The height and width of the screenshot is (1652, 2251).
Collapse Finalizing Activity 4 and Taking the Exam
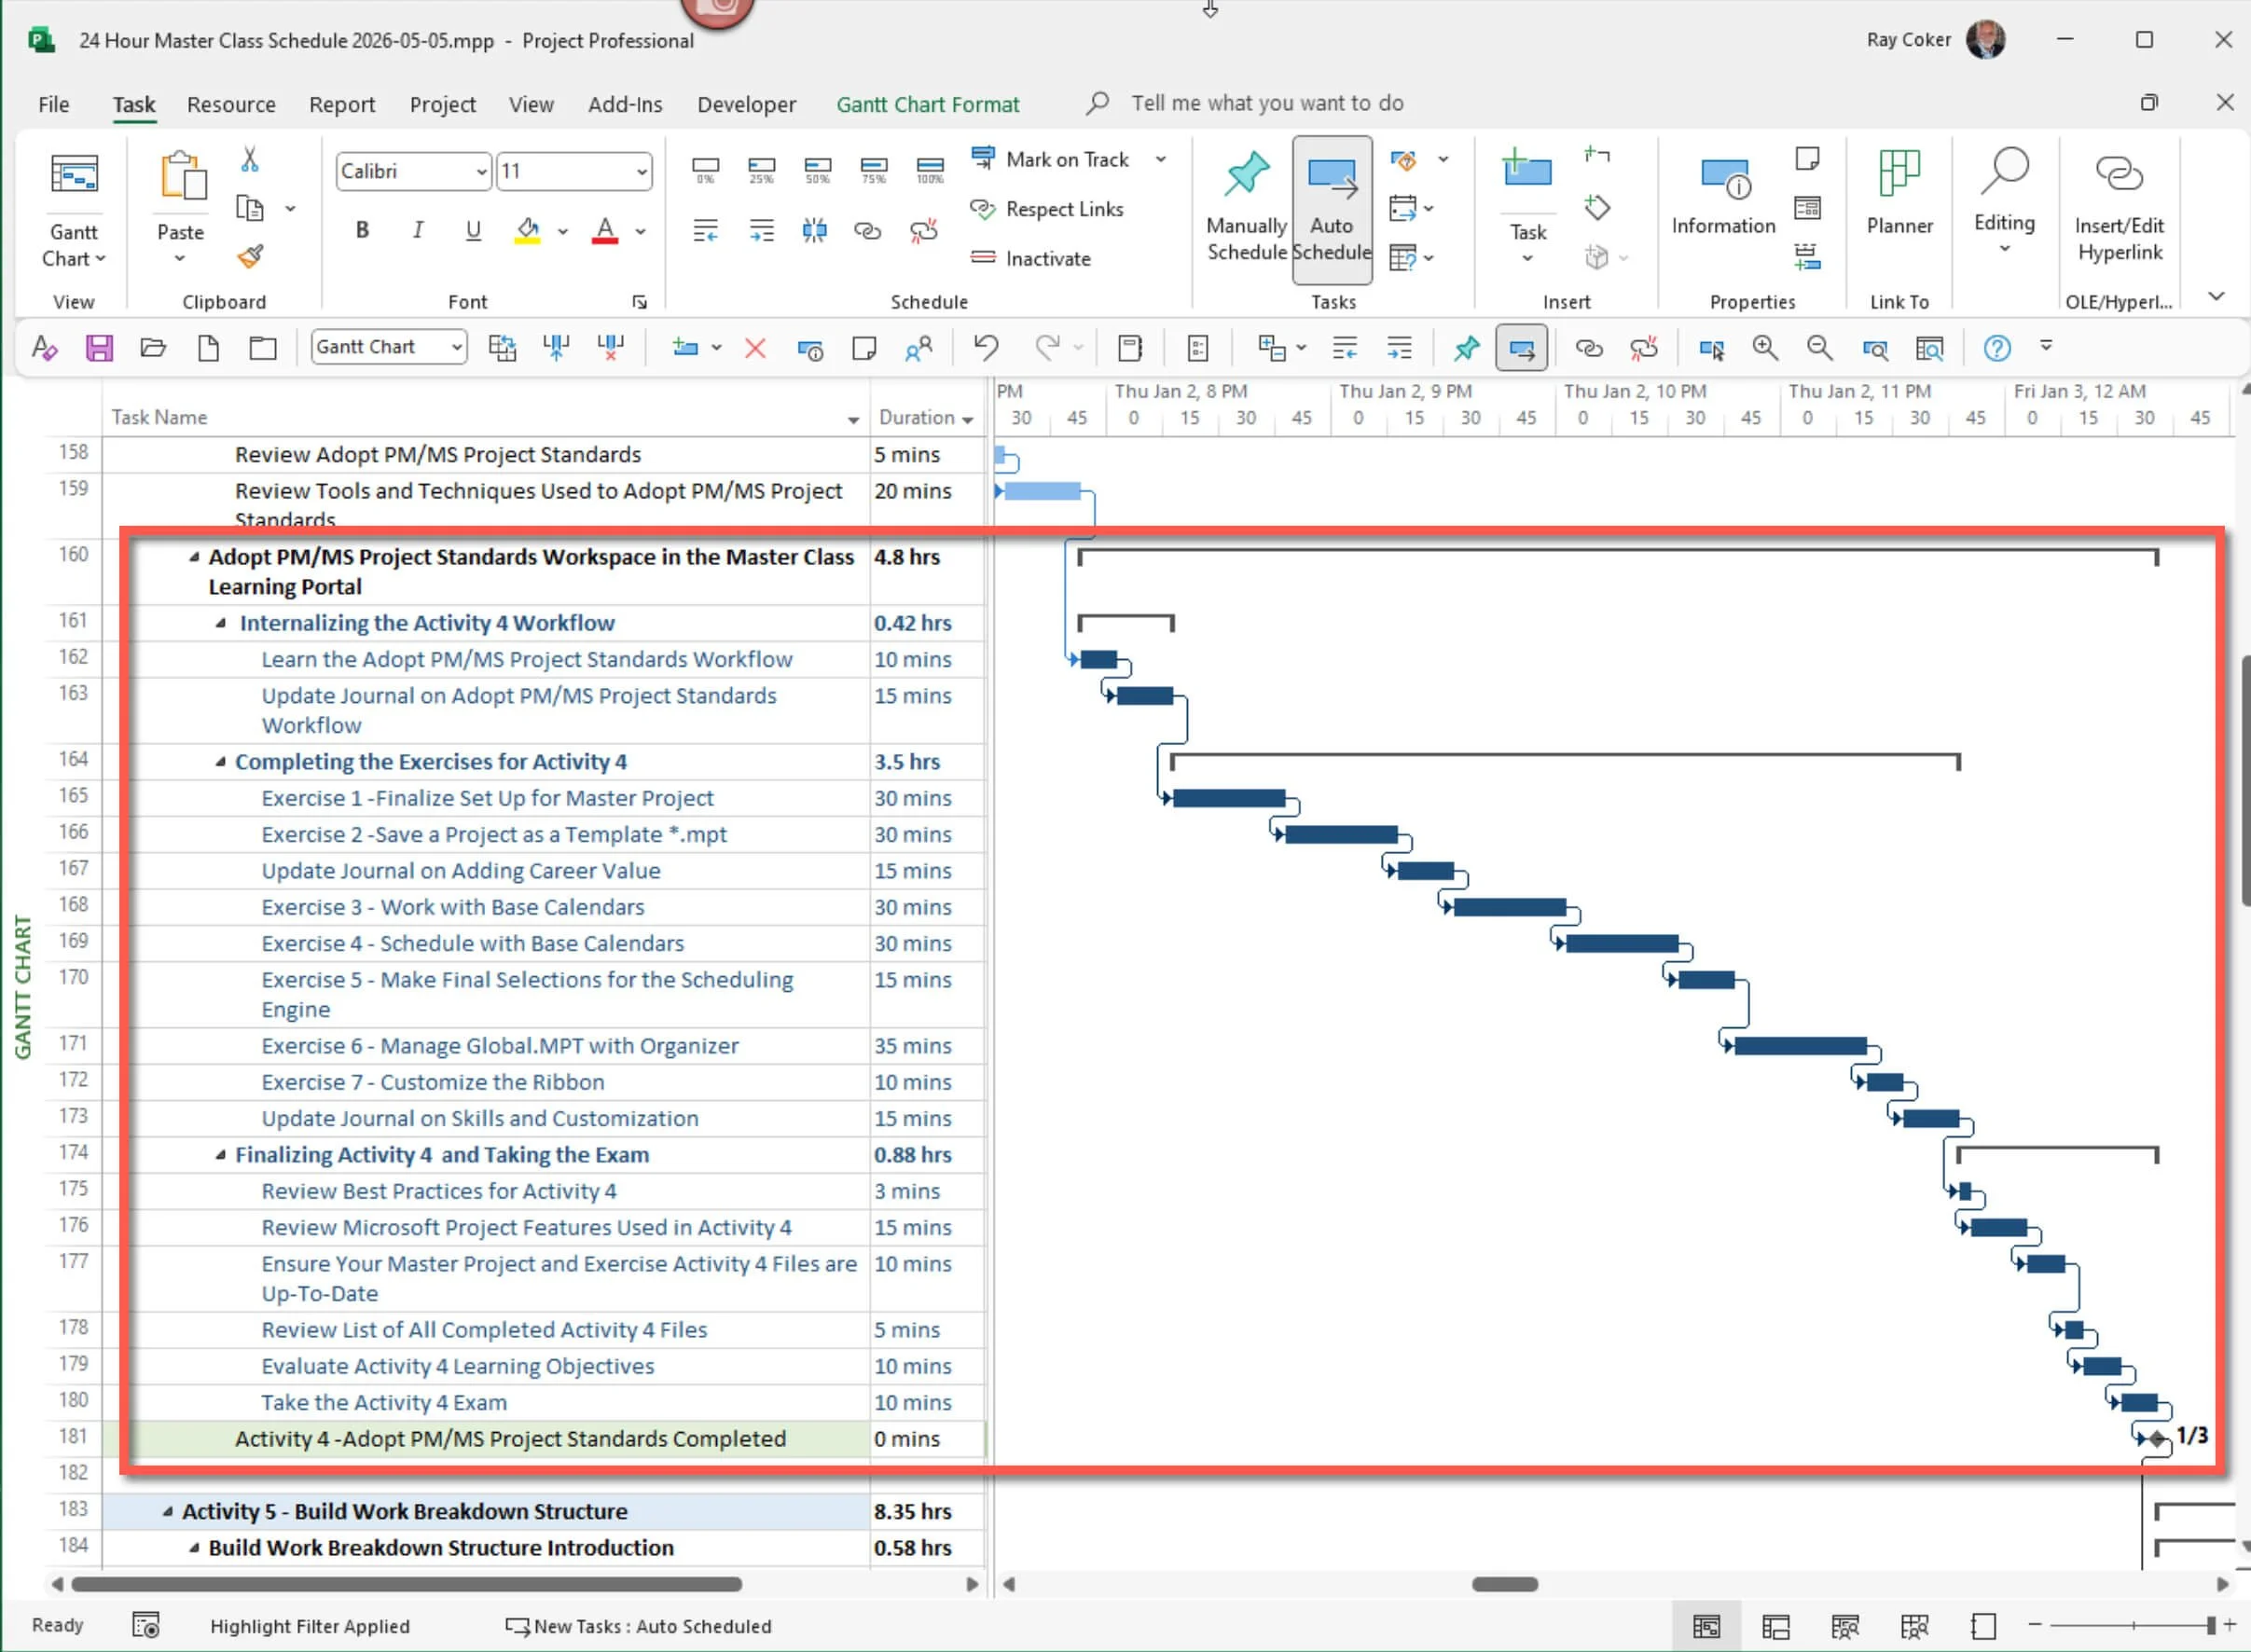(221, 1155)
